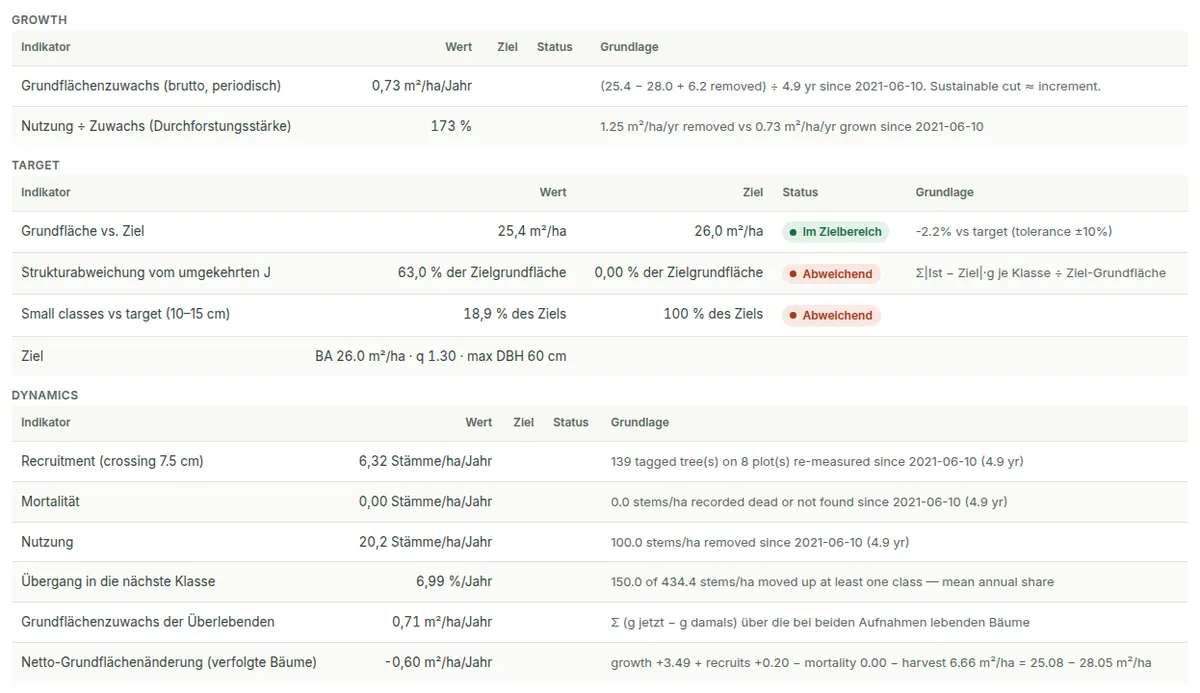The image size is (1200, 693).
Task: Click the Grundflächenzuwachs der Überlebenden label
Action: click(148, 622)
